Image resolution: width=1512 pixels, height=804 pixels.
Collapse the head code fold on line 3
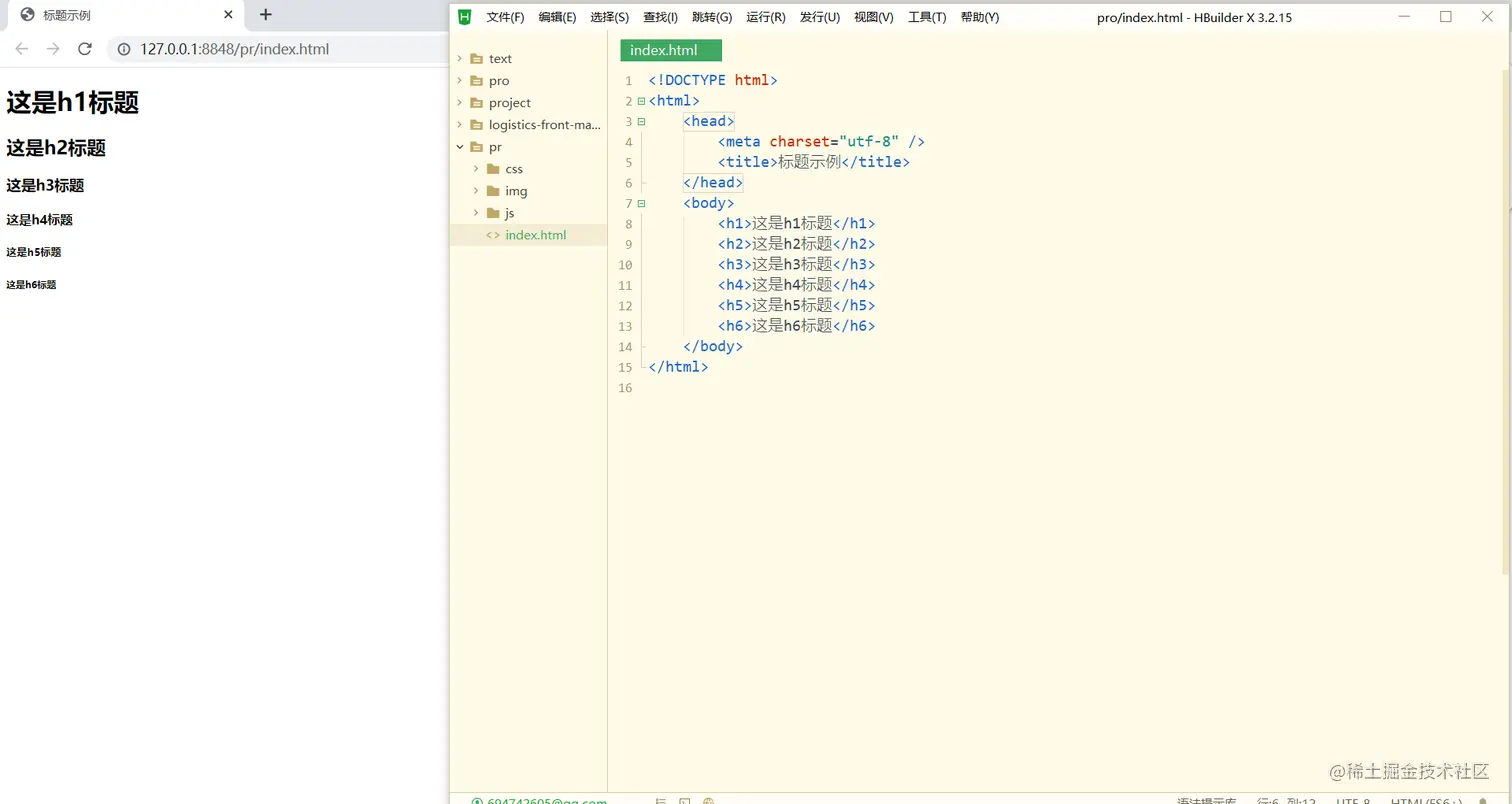pyautogui.click(x=641, y=121)
